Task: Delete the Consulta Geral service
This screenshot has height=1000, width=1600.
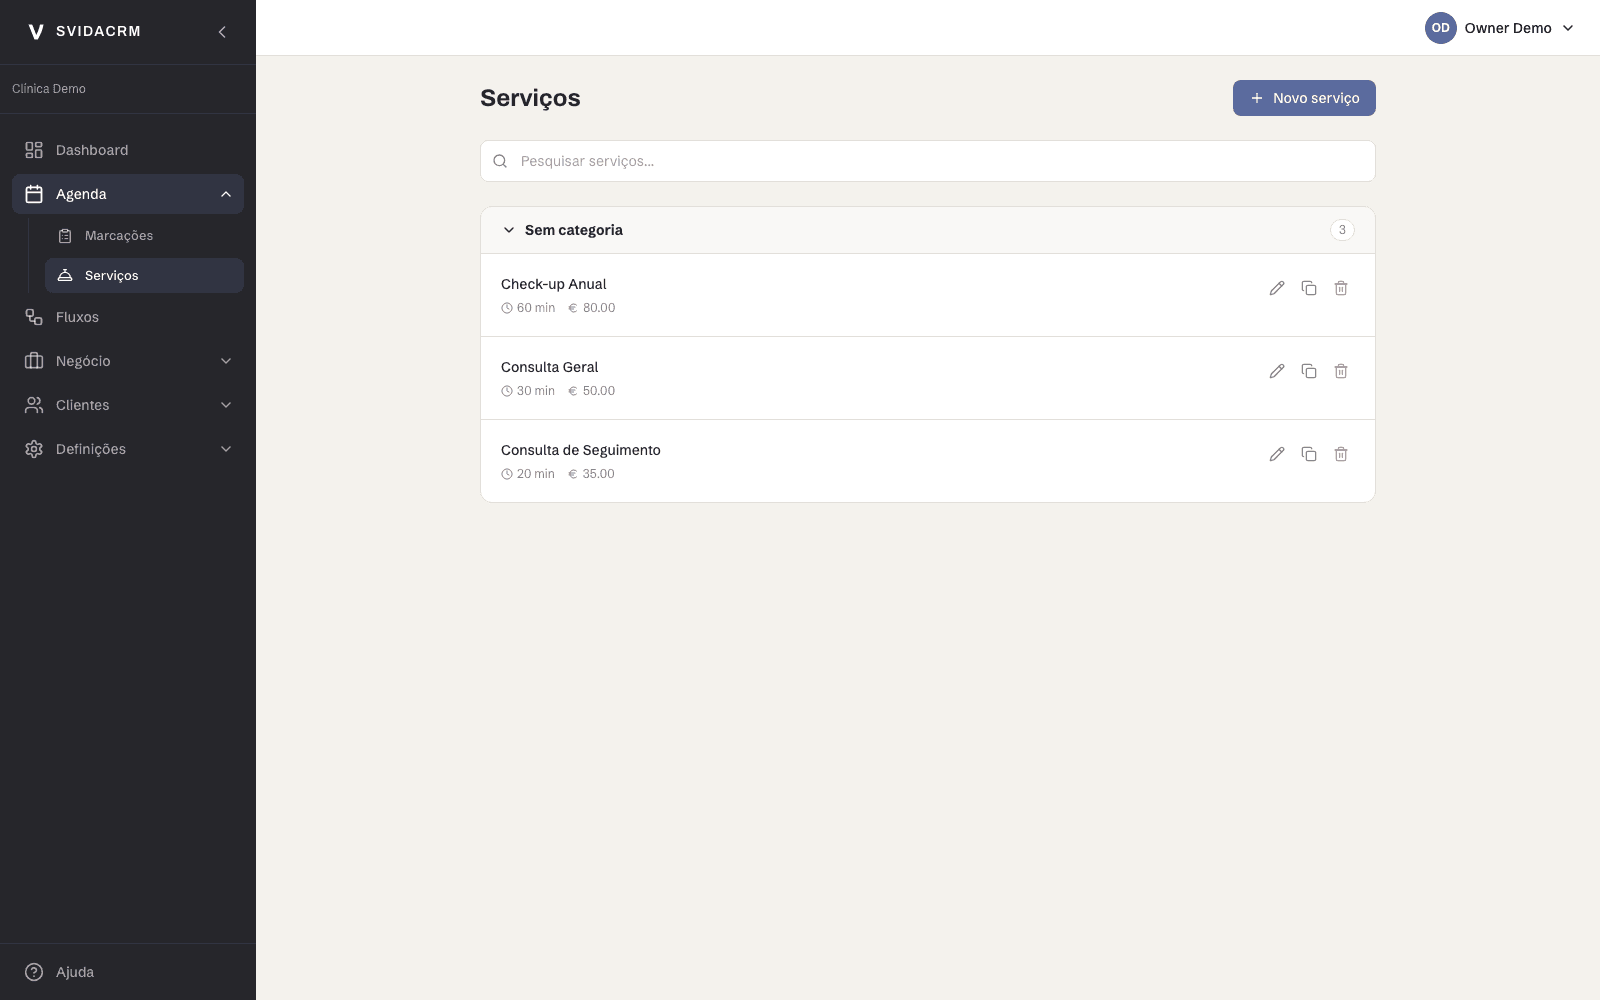Action: tap(1341, 371)
